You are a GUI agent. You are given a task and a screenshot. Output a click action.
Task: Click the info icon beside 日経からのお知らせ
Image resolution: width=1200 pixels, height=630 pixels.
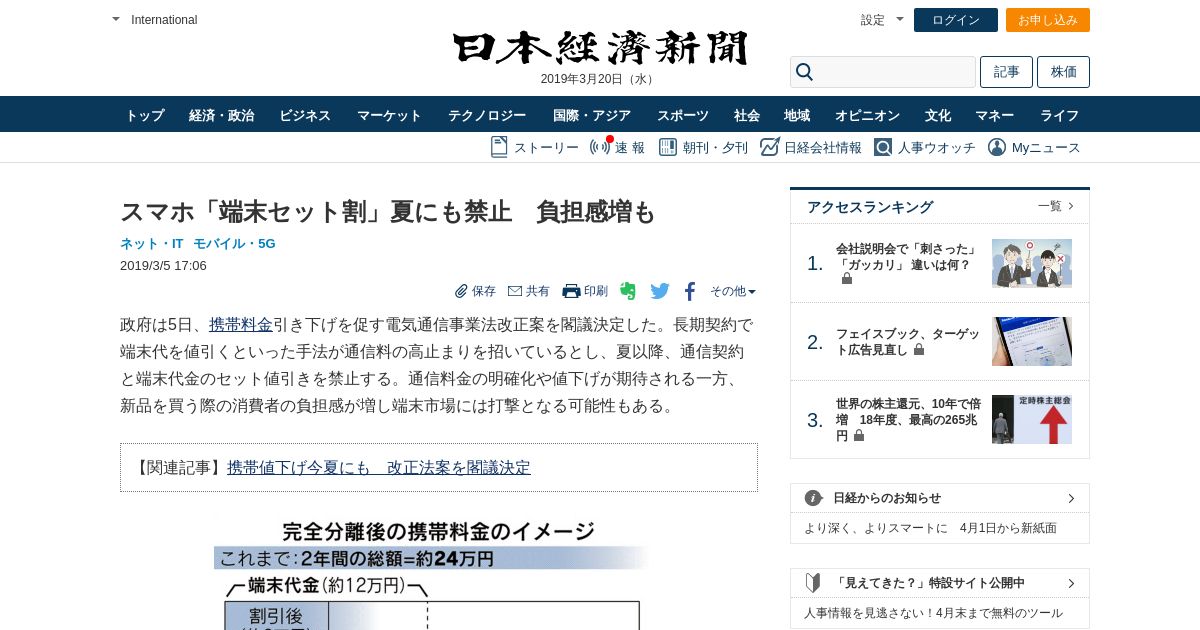[813, 498]
